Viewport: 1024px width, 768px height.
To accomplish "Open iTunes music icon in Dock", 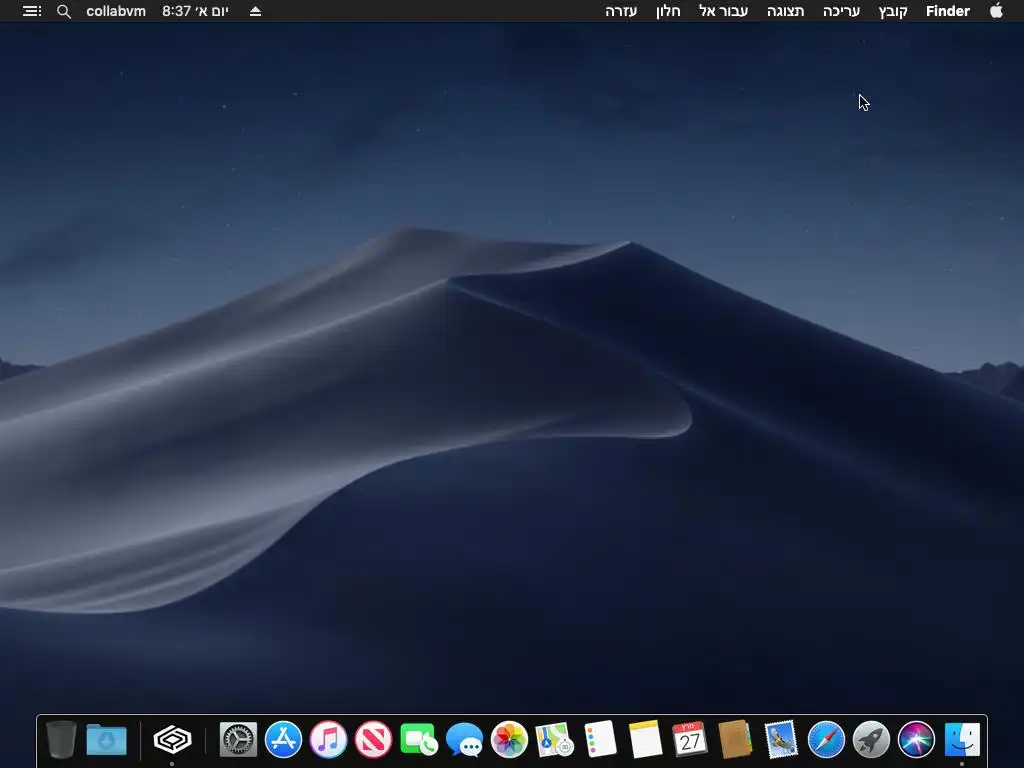I will [328, 739].
